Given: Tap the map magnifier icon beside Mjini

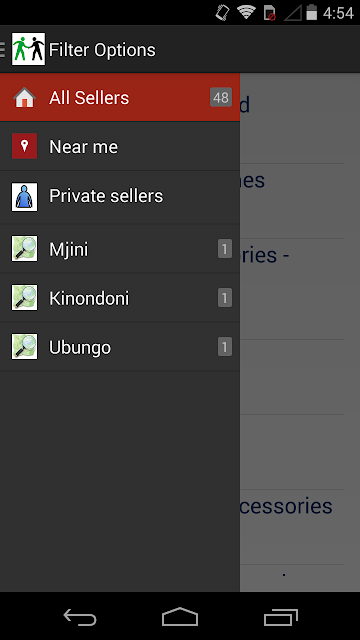Looking at the screenshot, I should pos(24,249).
